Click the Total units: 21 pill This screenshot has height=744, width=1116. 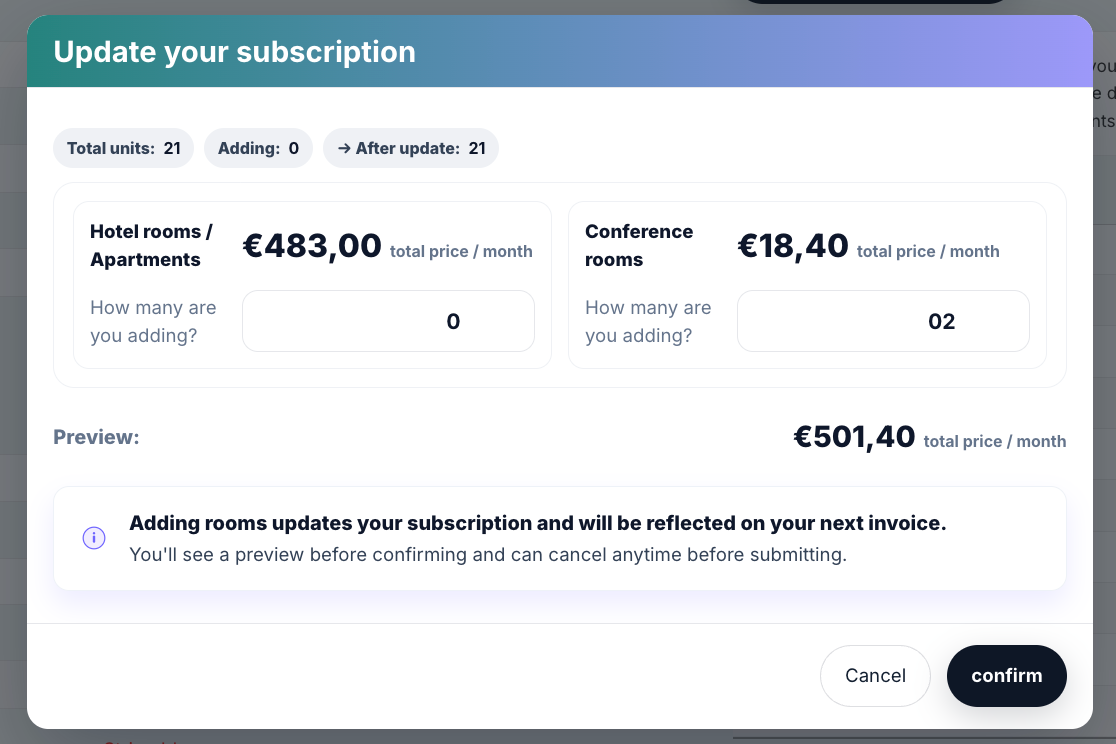pyautogui.click(x=123, y=149)
